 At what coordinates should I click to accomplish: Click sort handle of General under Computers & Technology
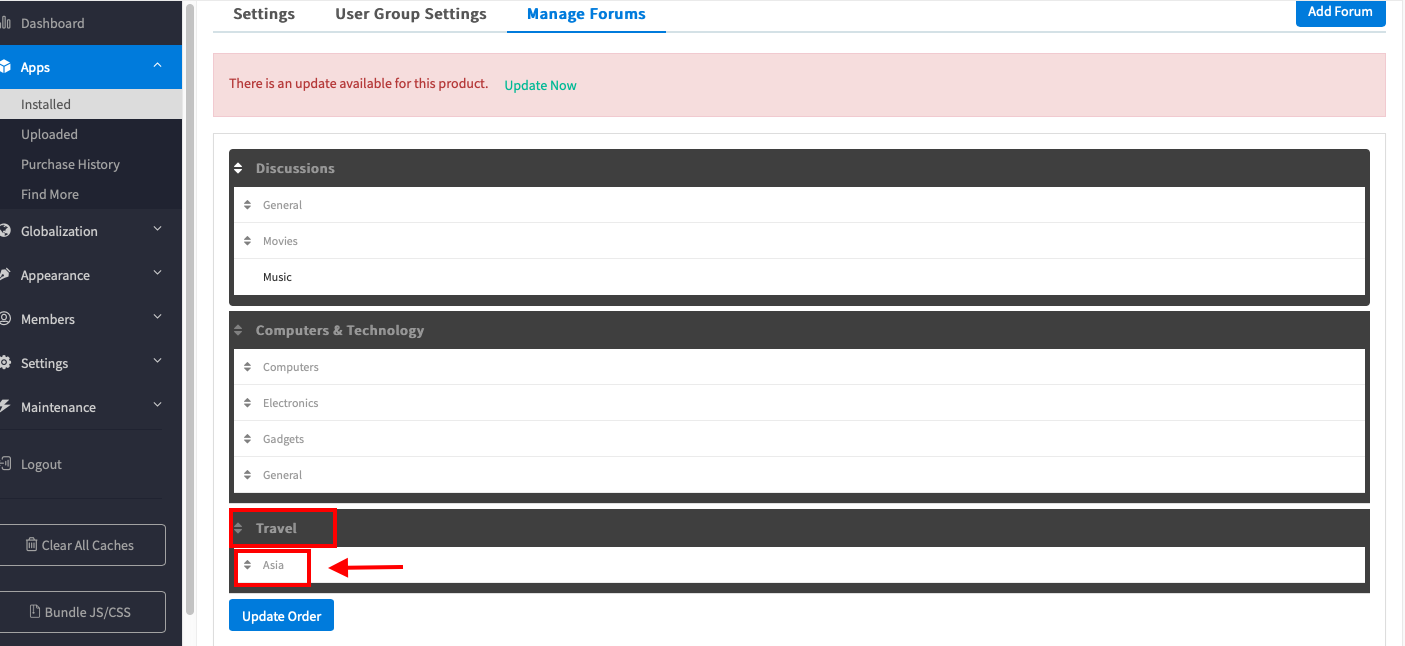click(247, 475)
